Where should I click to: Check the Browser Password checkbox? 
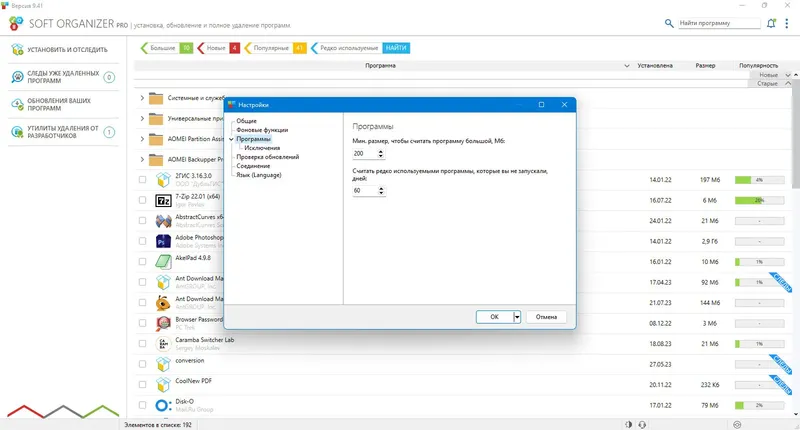tap(142, 323)
